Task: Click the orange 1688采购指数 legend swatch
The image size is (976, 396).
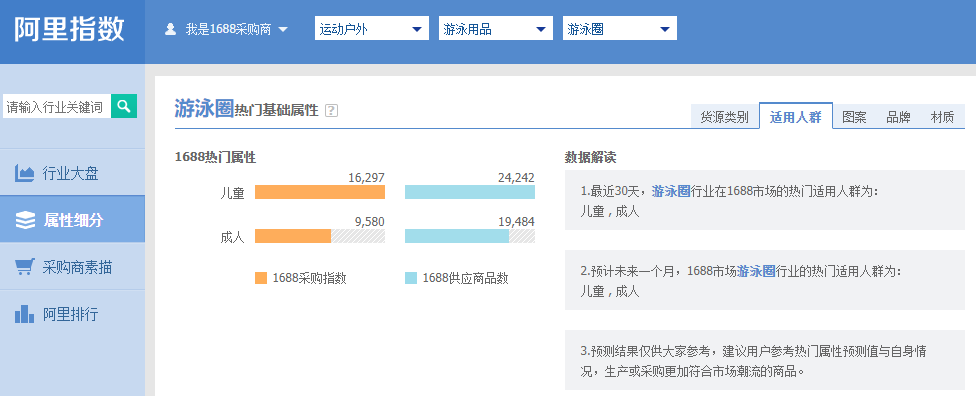Action: (x=261, y=278)
